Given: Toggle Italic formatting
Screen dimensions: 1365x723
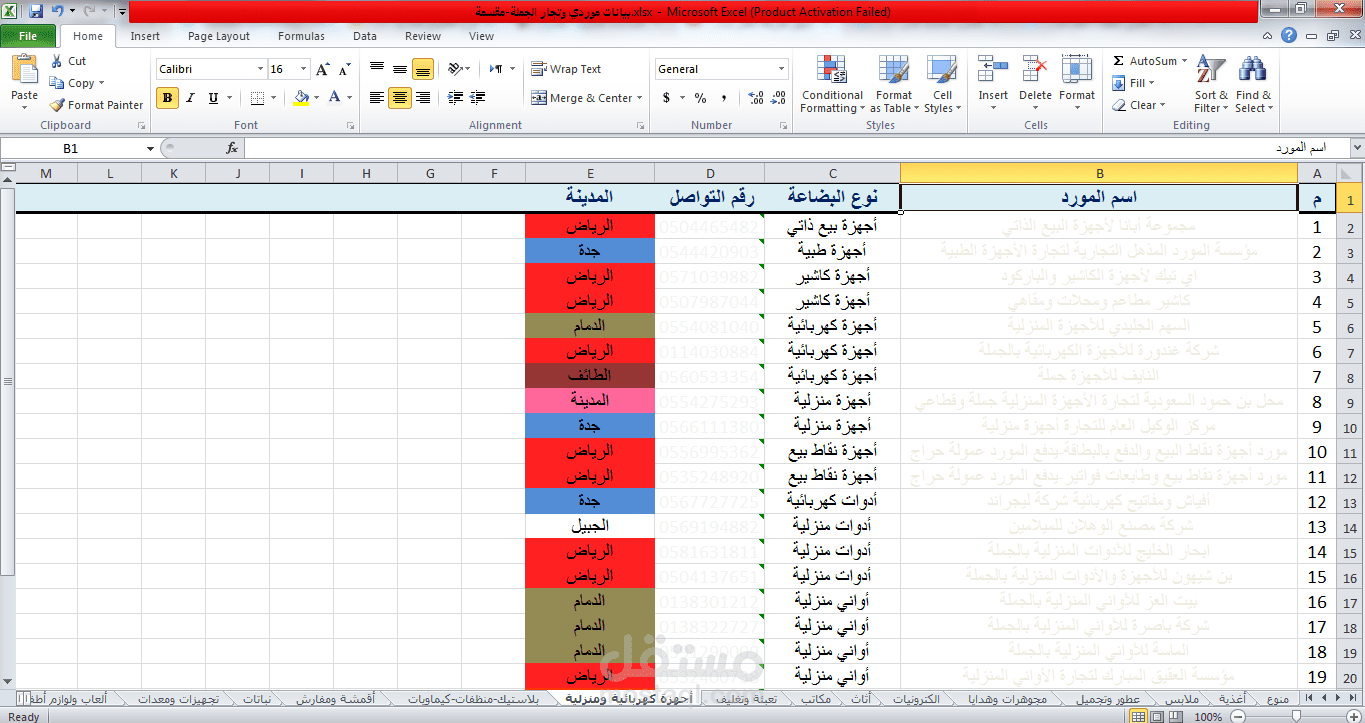Looking at the screenshot, I should point(190,98).
